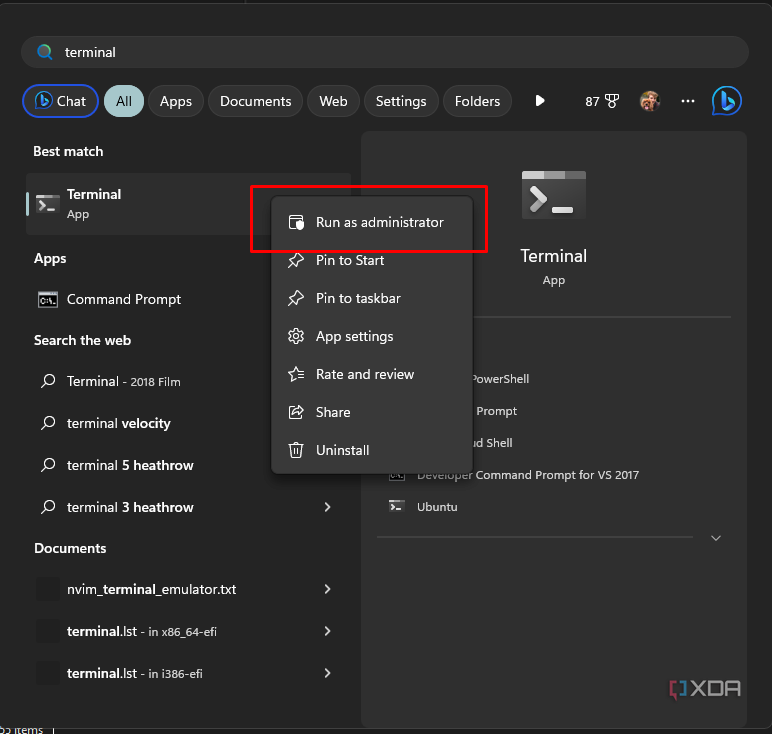Screen dimensions: 772x734
Task: Search web for Terminal 2018 Film
Action: 148,382
